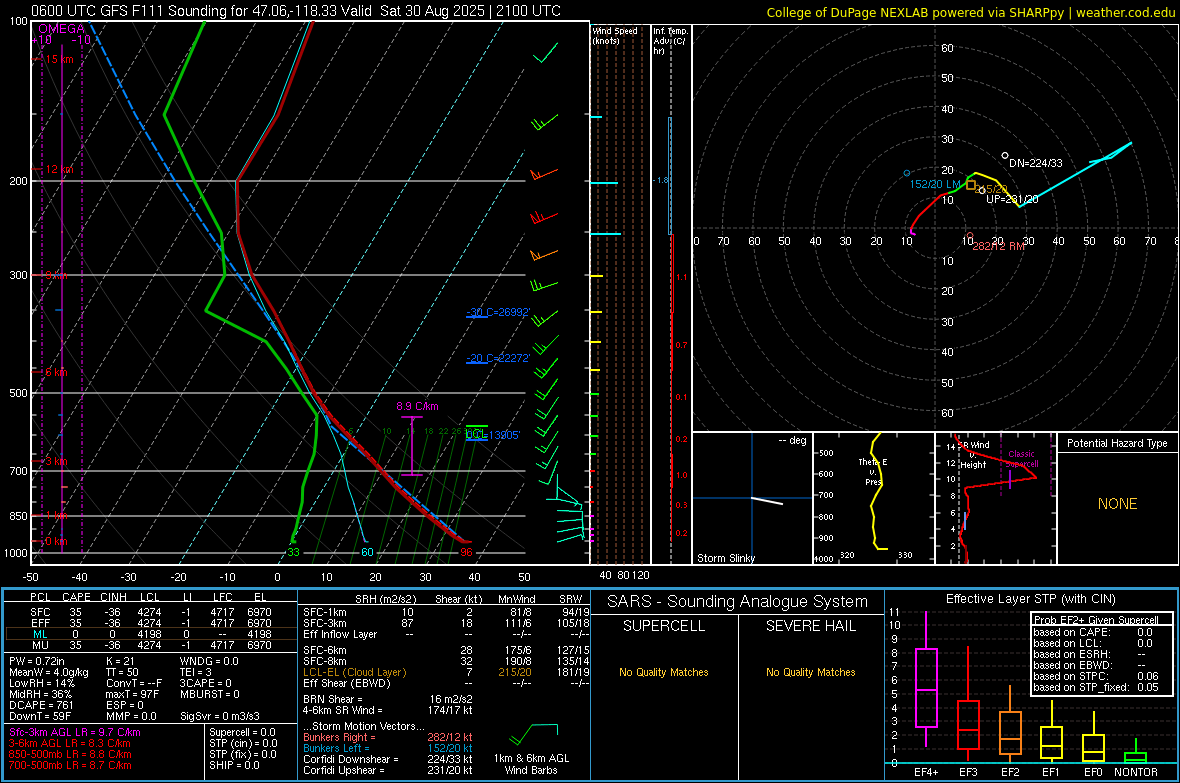
Task: Select the EFF parcel row
Action: [151, 623]
